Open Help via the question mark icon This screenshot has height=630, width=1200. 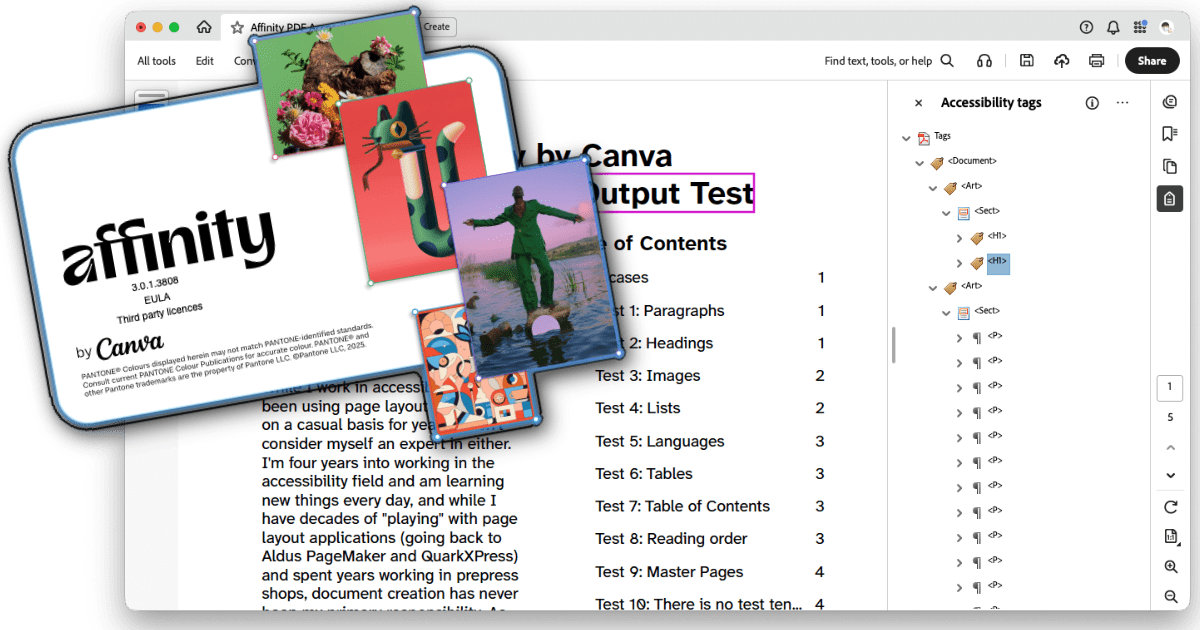pyautogui.click(x=1087, y=27)
